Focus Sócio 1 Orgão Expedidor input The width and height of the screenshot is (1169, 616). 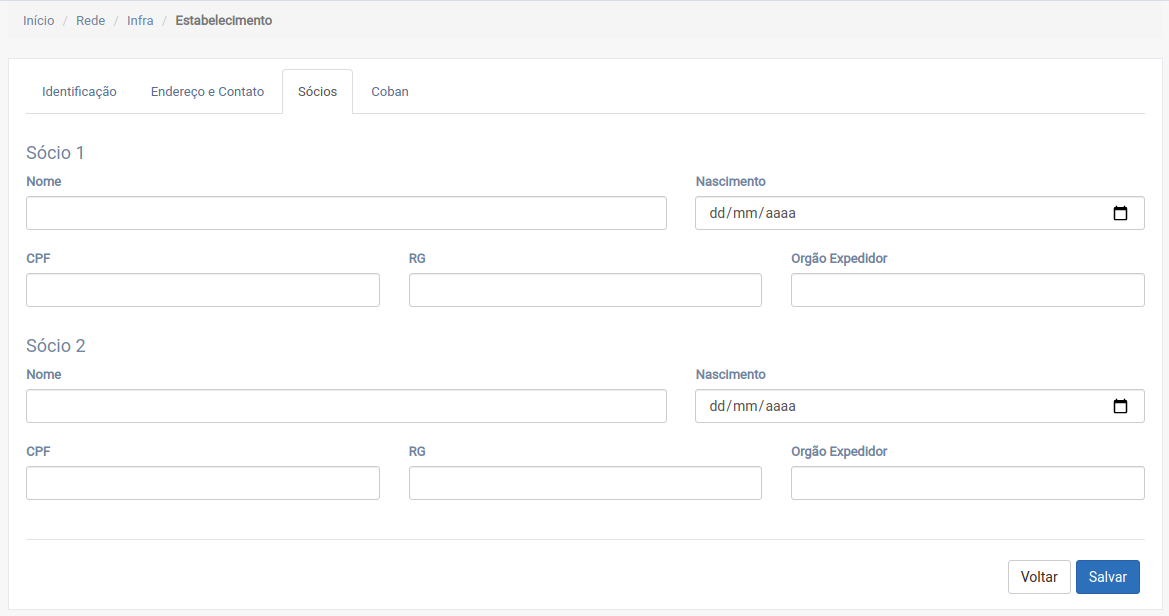[967, 290]
